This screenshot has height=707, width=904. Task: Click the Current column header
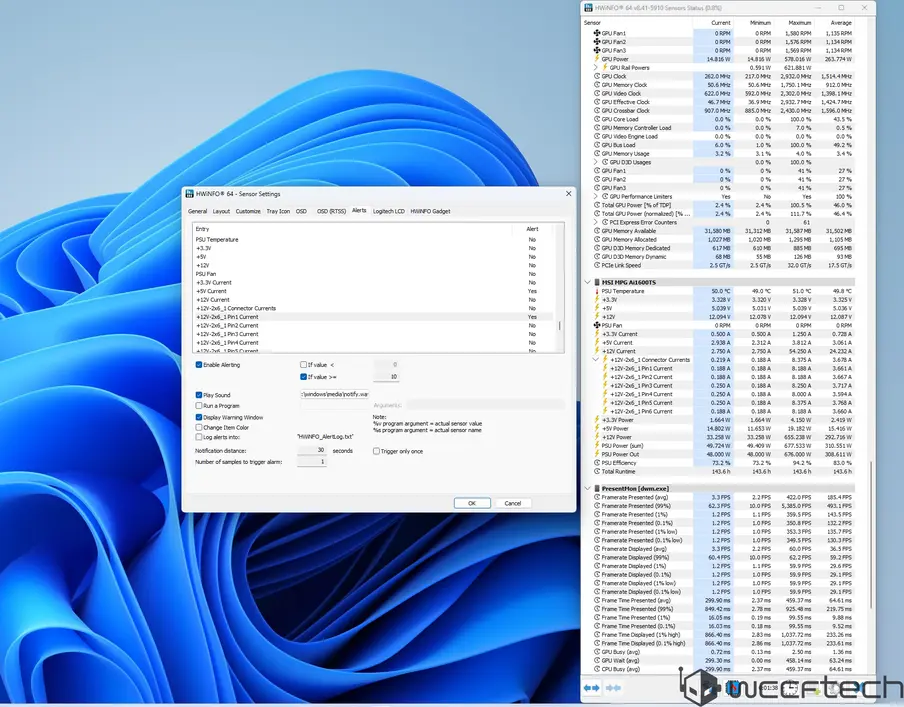pos(721,23)
